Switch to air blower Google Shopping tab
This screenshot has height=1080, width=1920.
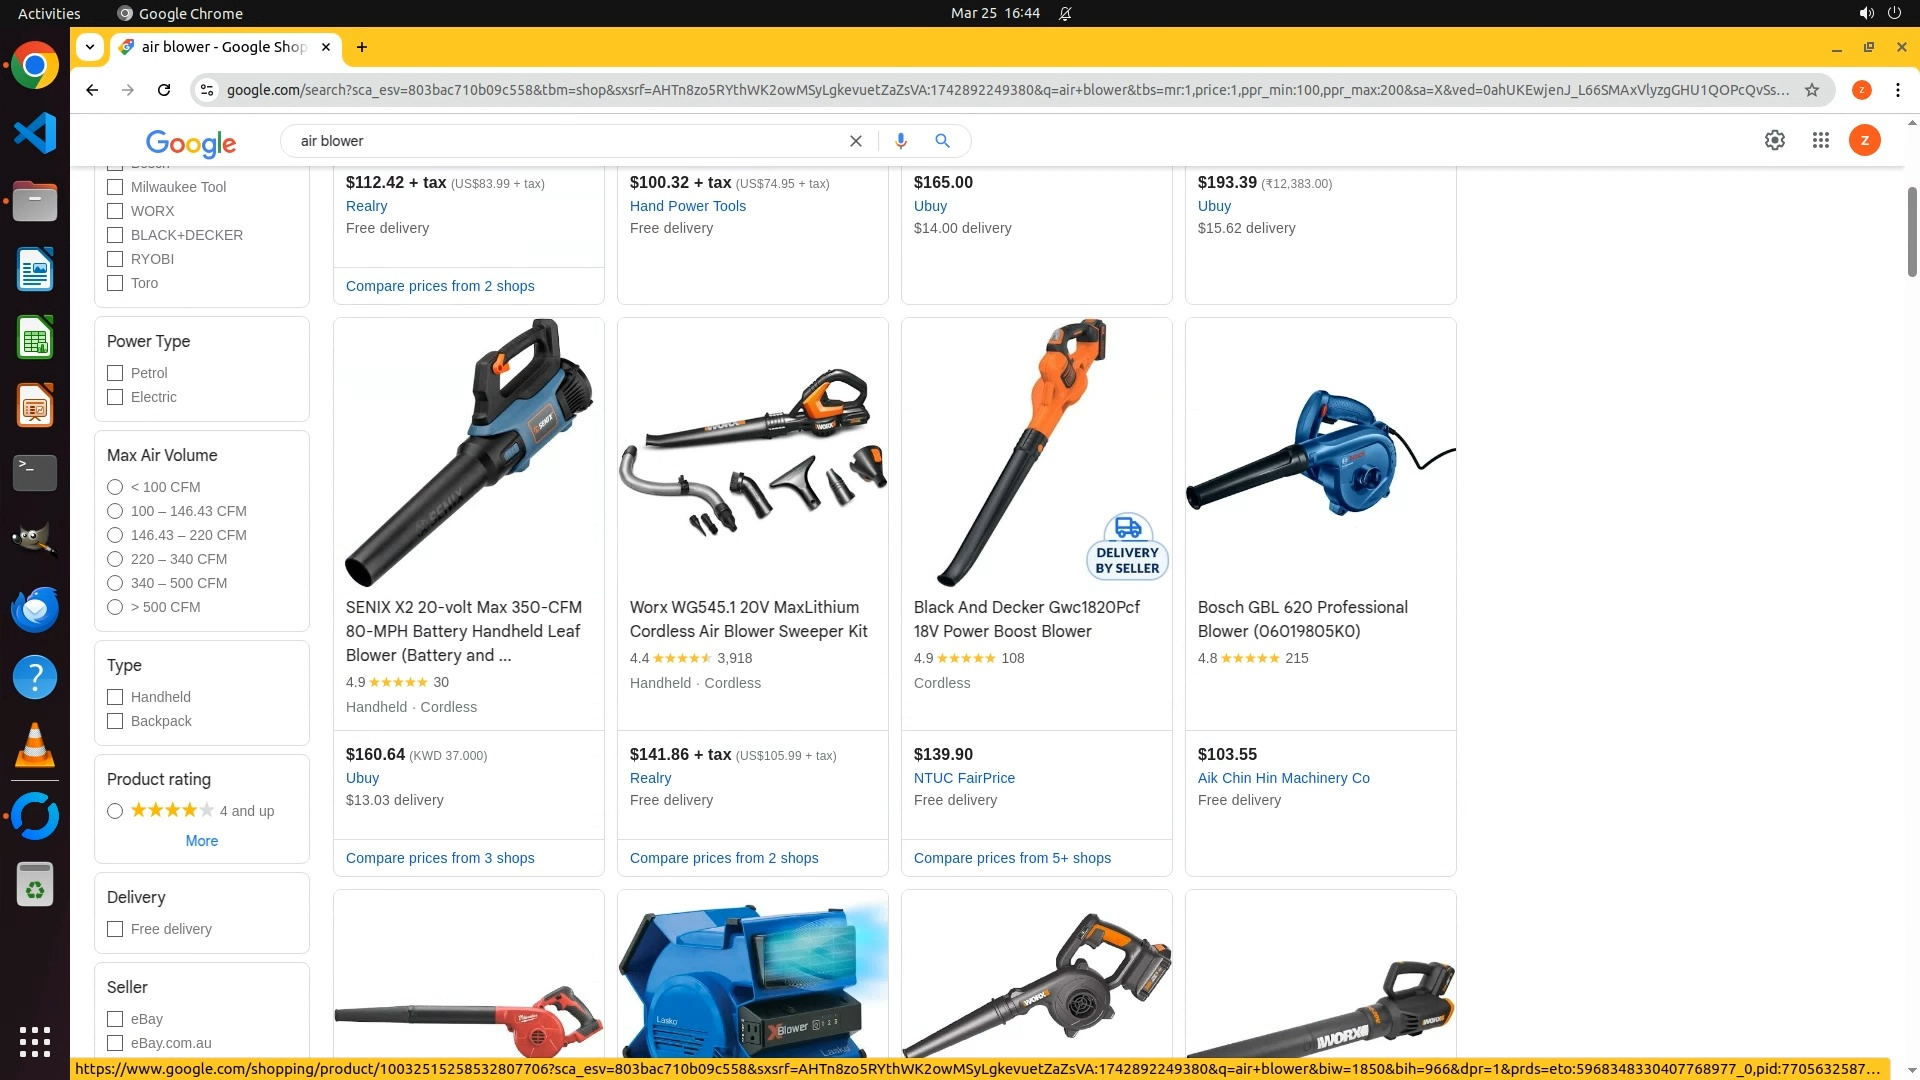click(227, 47)
